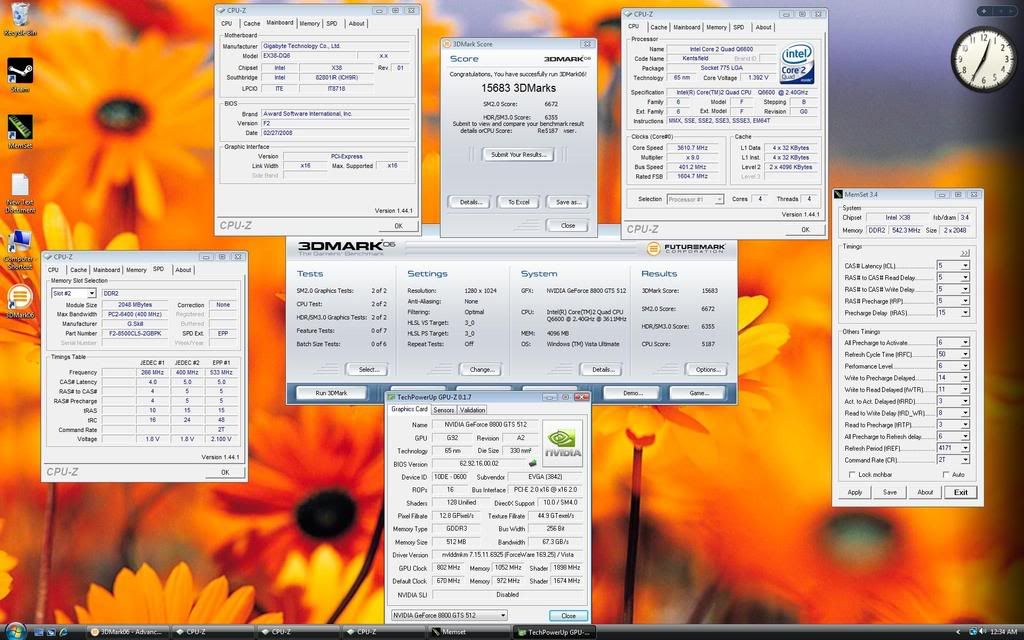Viewport: 1024px width, 640px height.
Task: Click the To Excel button
Action: coord(519,202)
